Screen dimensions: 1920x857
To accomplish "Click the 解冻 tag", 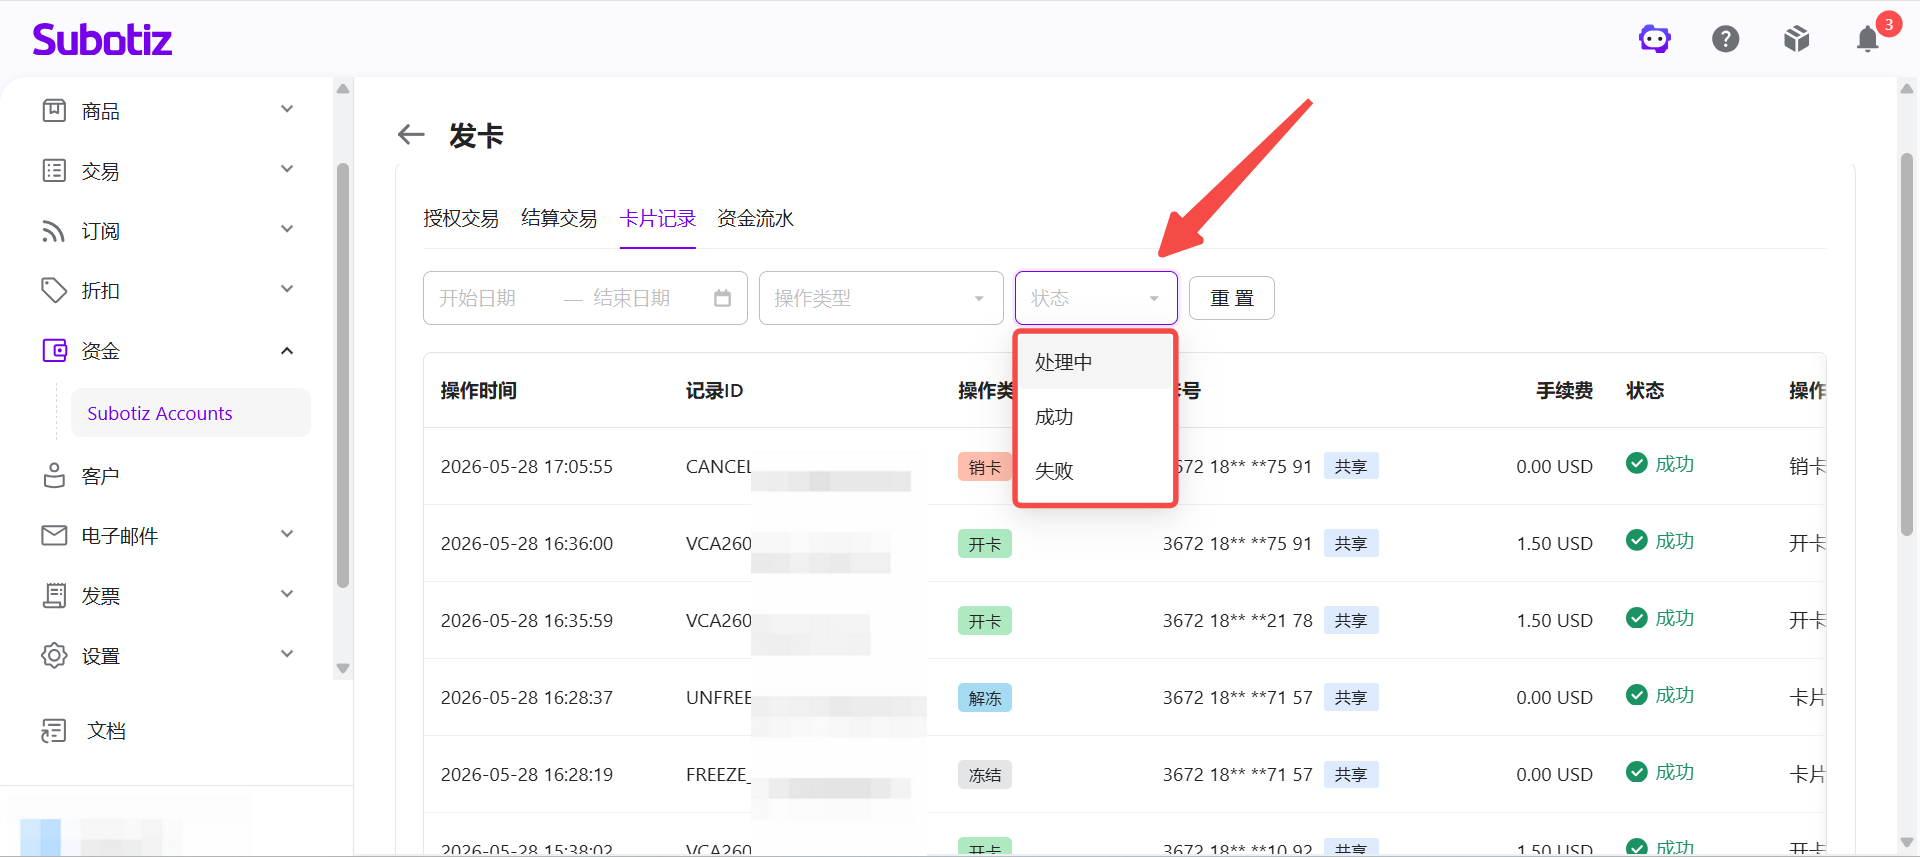I will 985,698.
